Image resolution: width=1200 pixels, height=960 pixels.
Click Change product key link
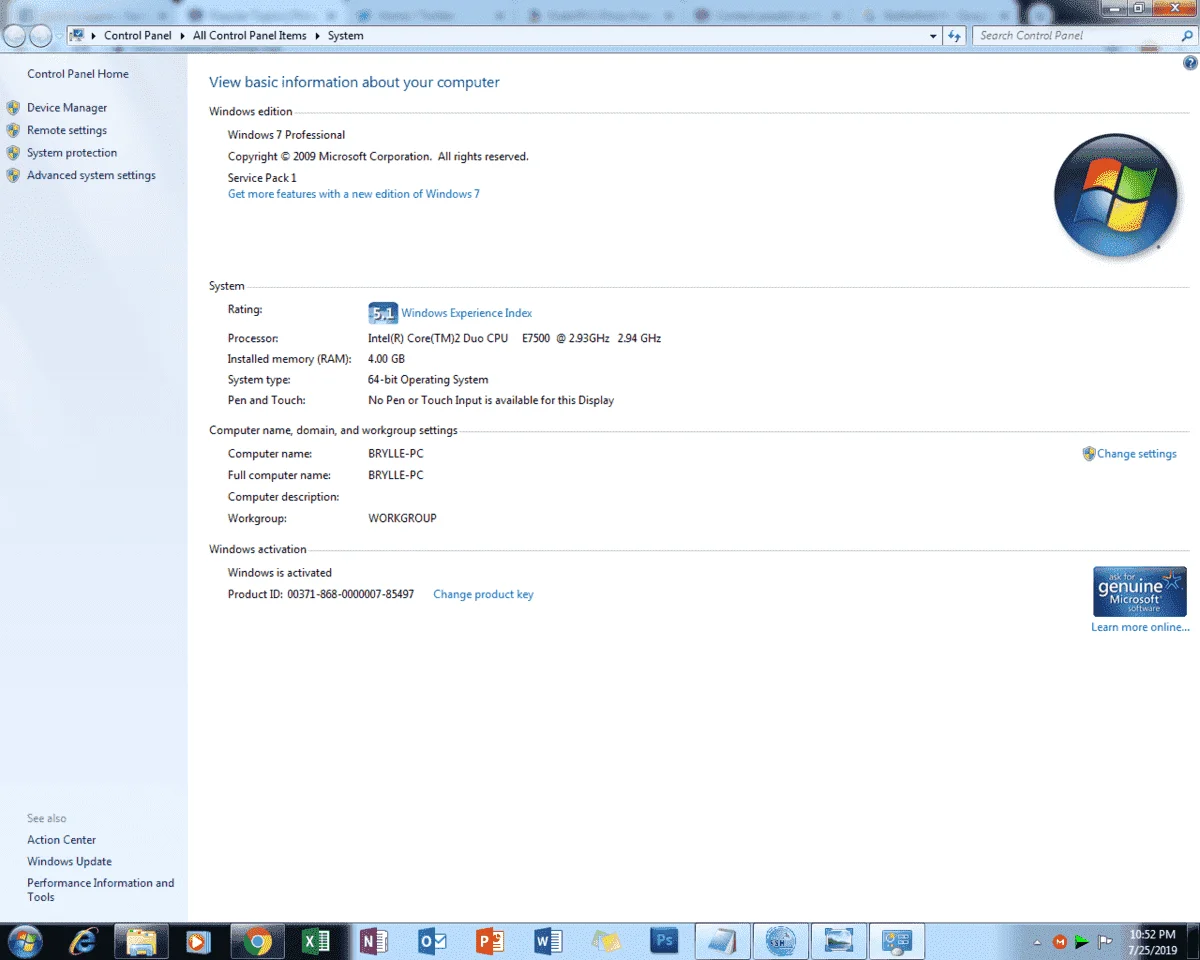(x=483, y=594)
